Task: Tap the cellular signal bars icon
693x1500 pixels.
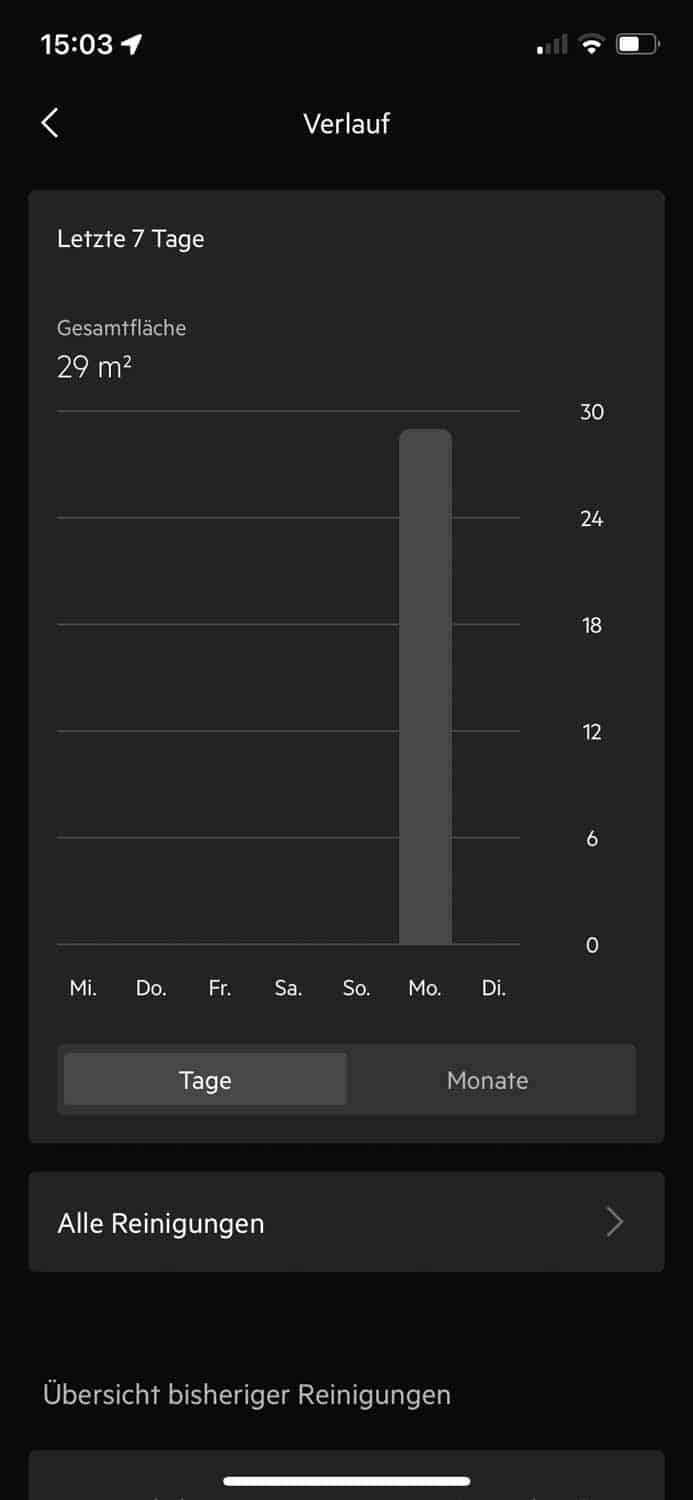Action: pos(552,45)
